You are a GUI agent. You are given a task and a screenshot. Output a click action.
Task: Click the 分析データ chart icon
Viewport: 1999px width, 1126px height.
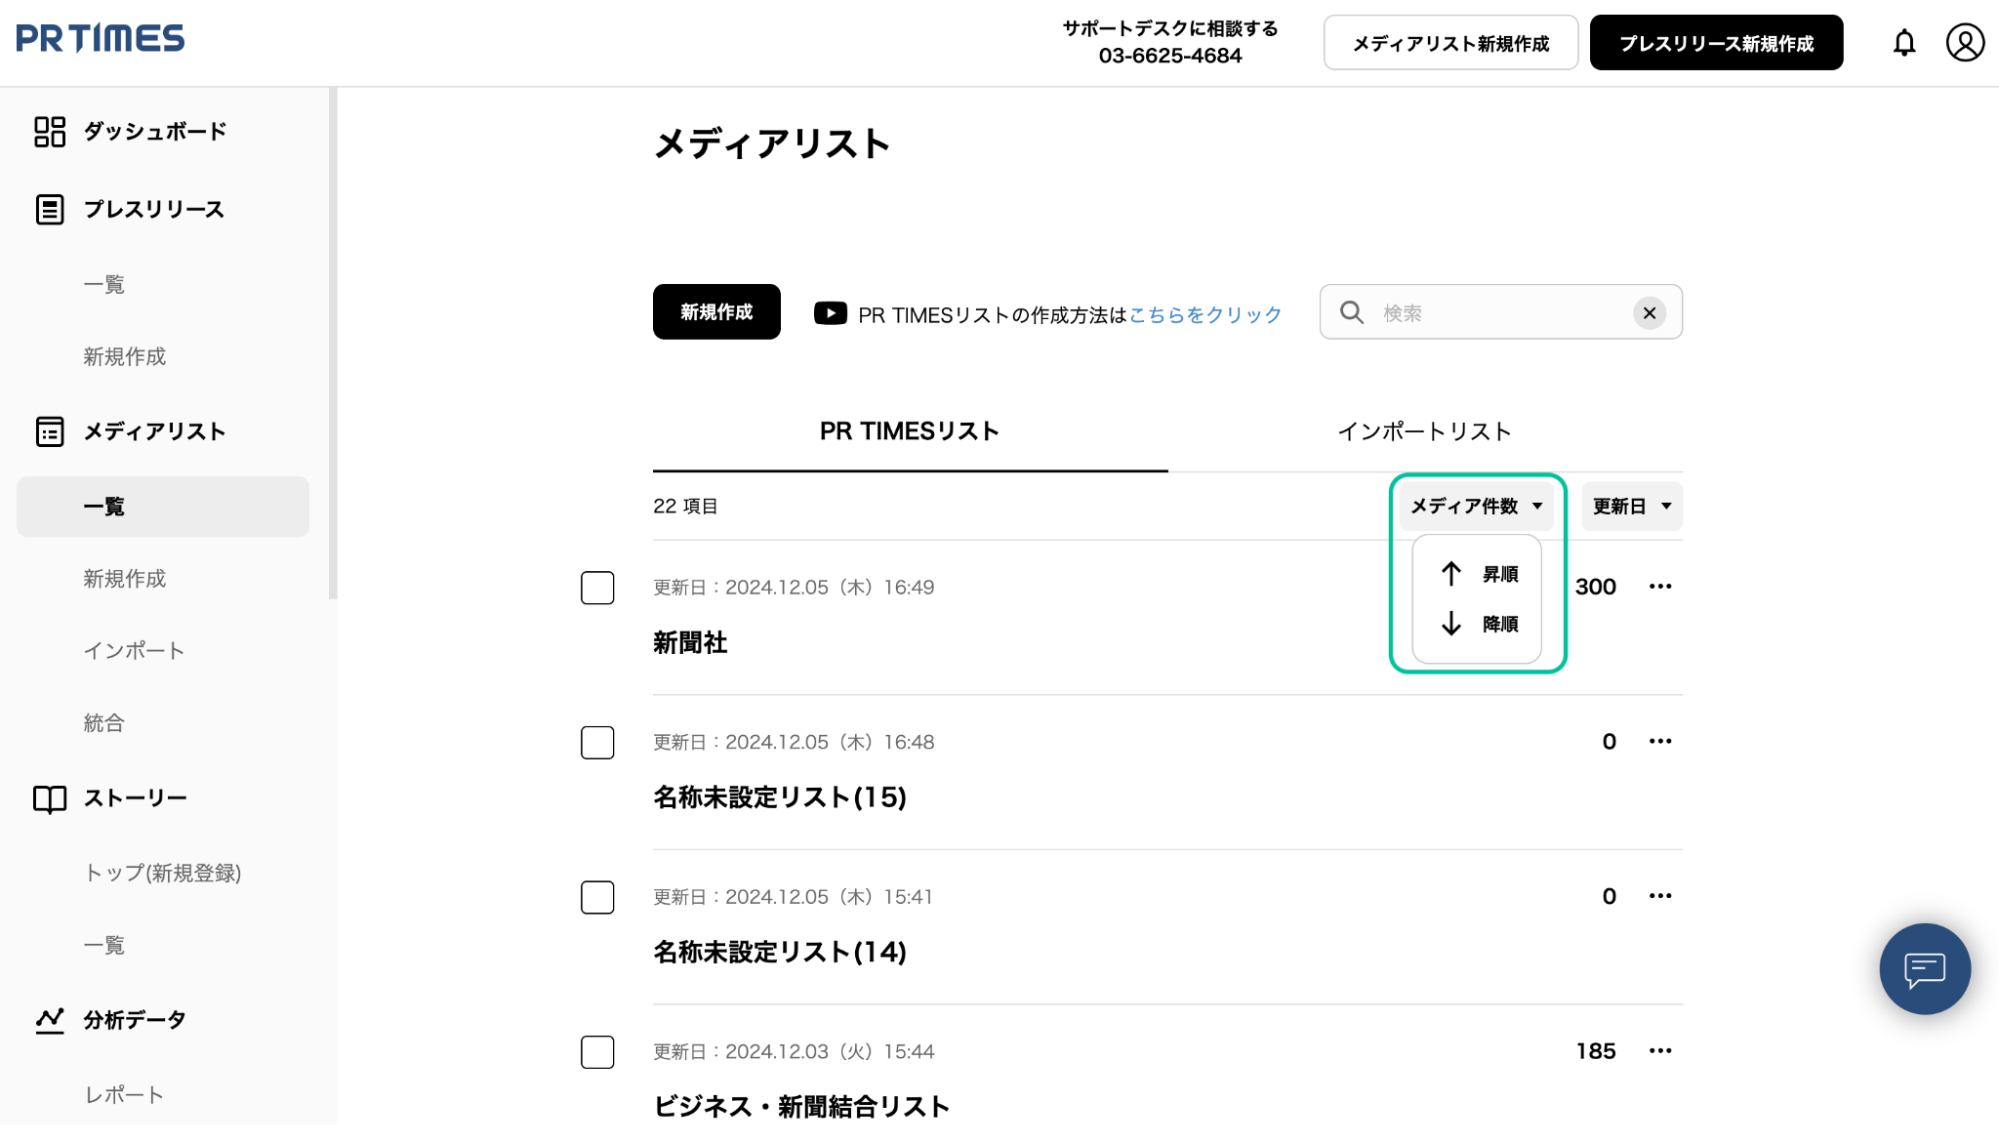(50, 1020)
